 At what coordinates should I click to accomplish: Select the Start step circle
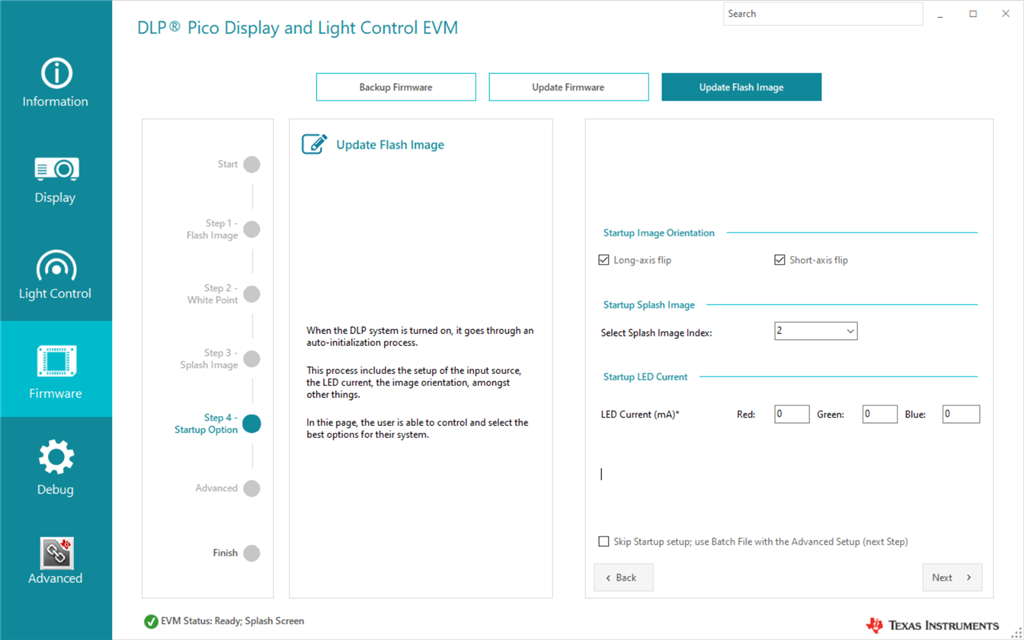point(251,165)
